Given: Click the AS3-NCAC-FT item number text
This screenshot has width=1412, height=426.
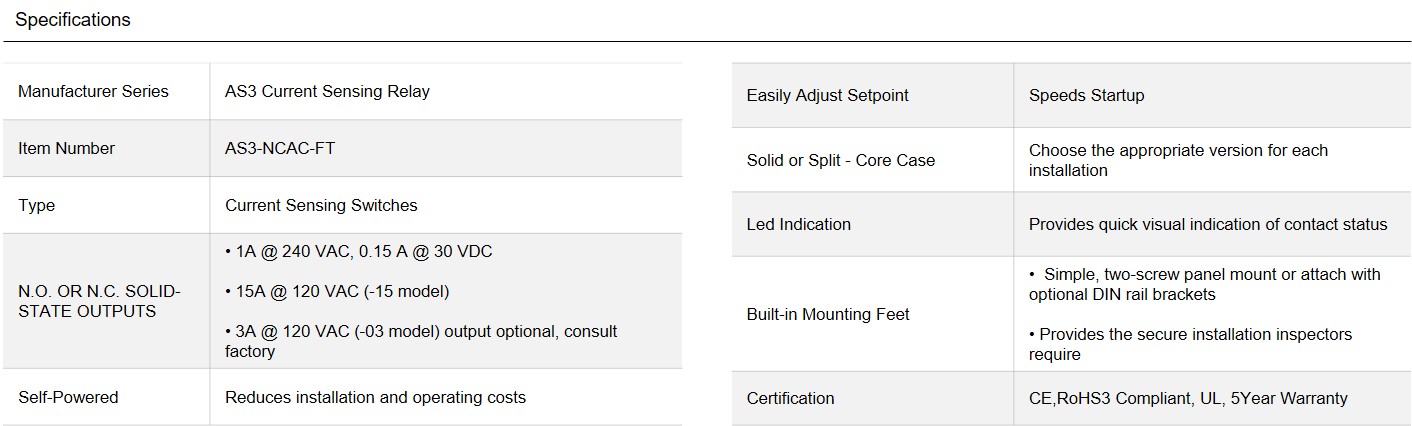Looking at the screenshot, I should 280,148.
